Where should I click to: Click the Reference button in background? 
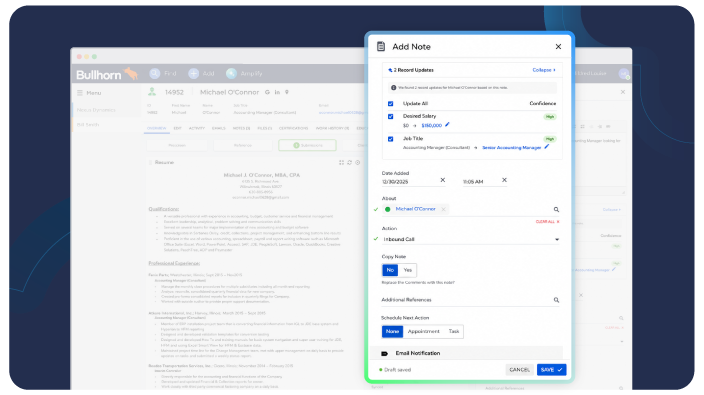(x=243, y=145)
